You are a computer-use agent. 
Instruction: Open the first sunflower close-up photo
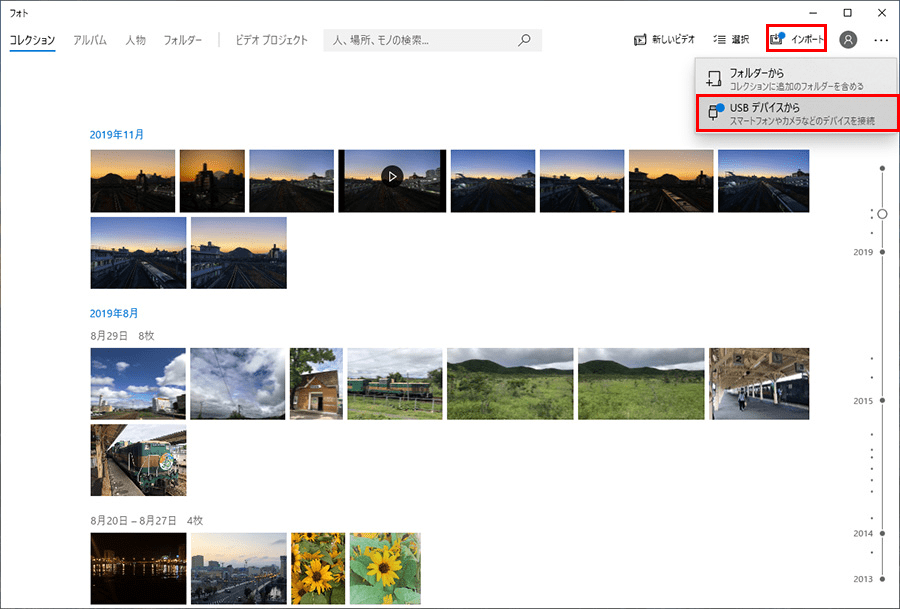(x=318, y=568)
